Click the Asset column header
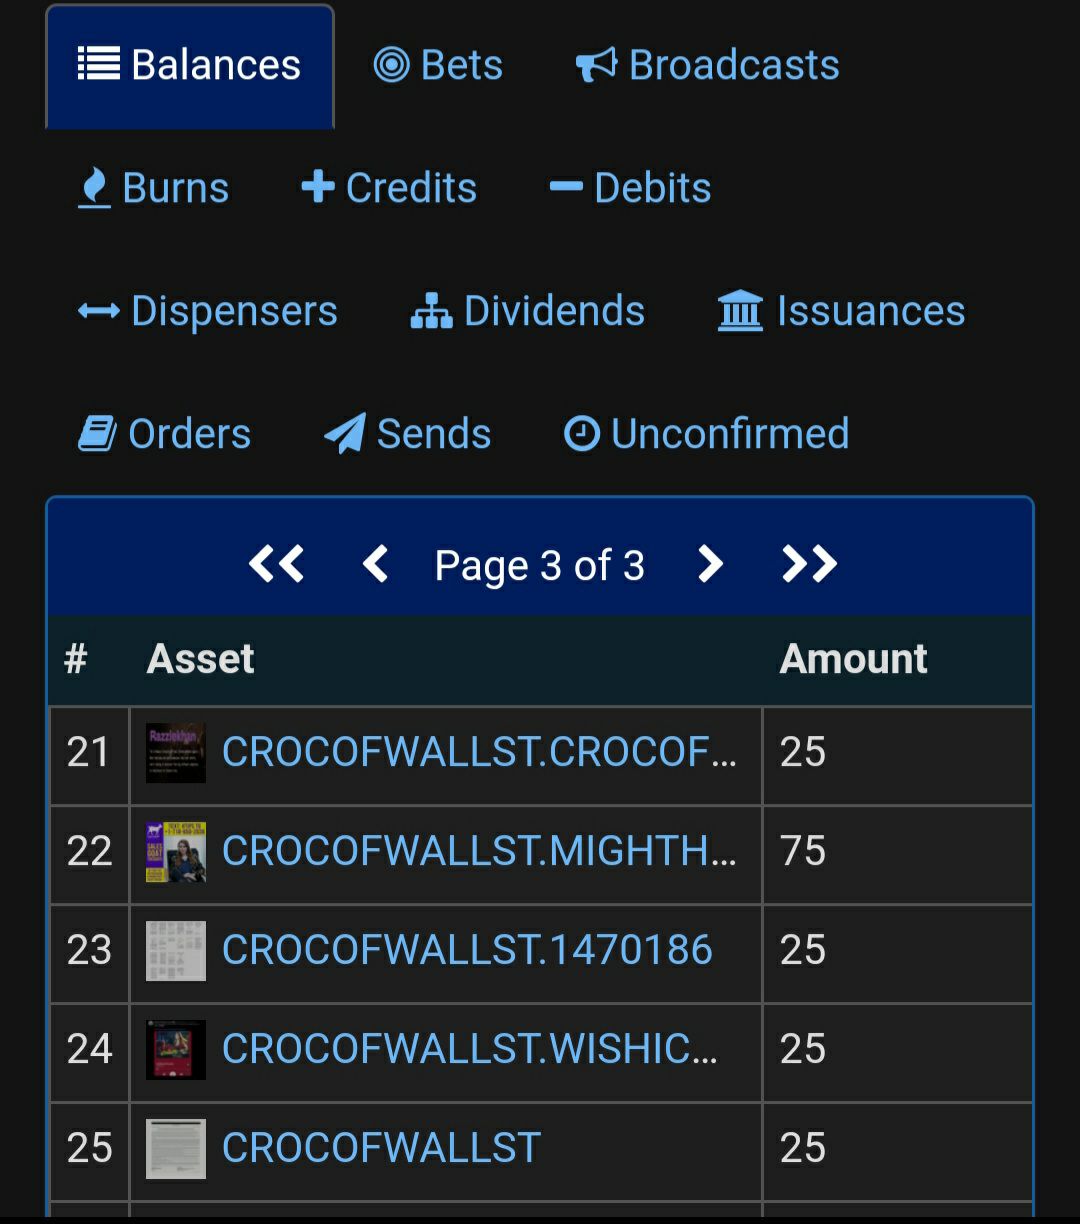Screen dimensions: 1080x1224 point(201,659)
